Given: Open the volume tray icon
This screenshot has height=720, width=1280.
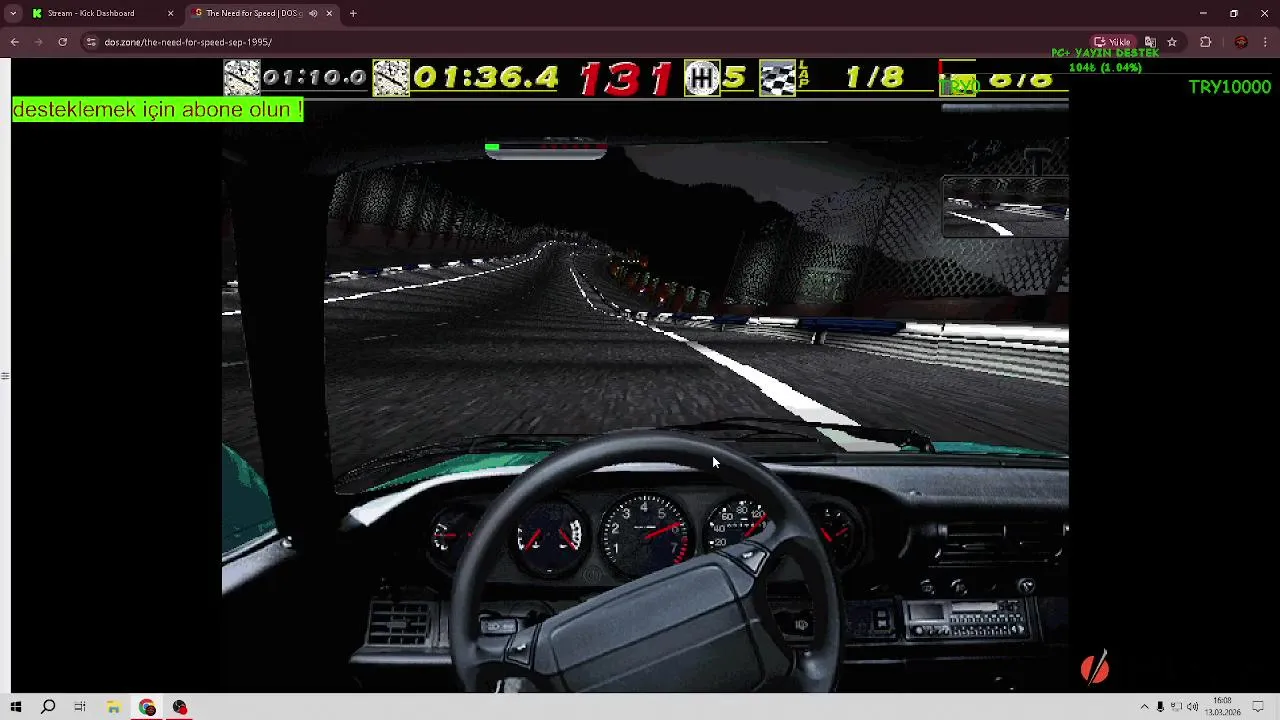Looking at the screenshot, I should 1192,707.
